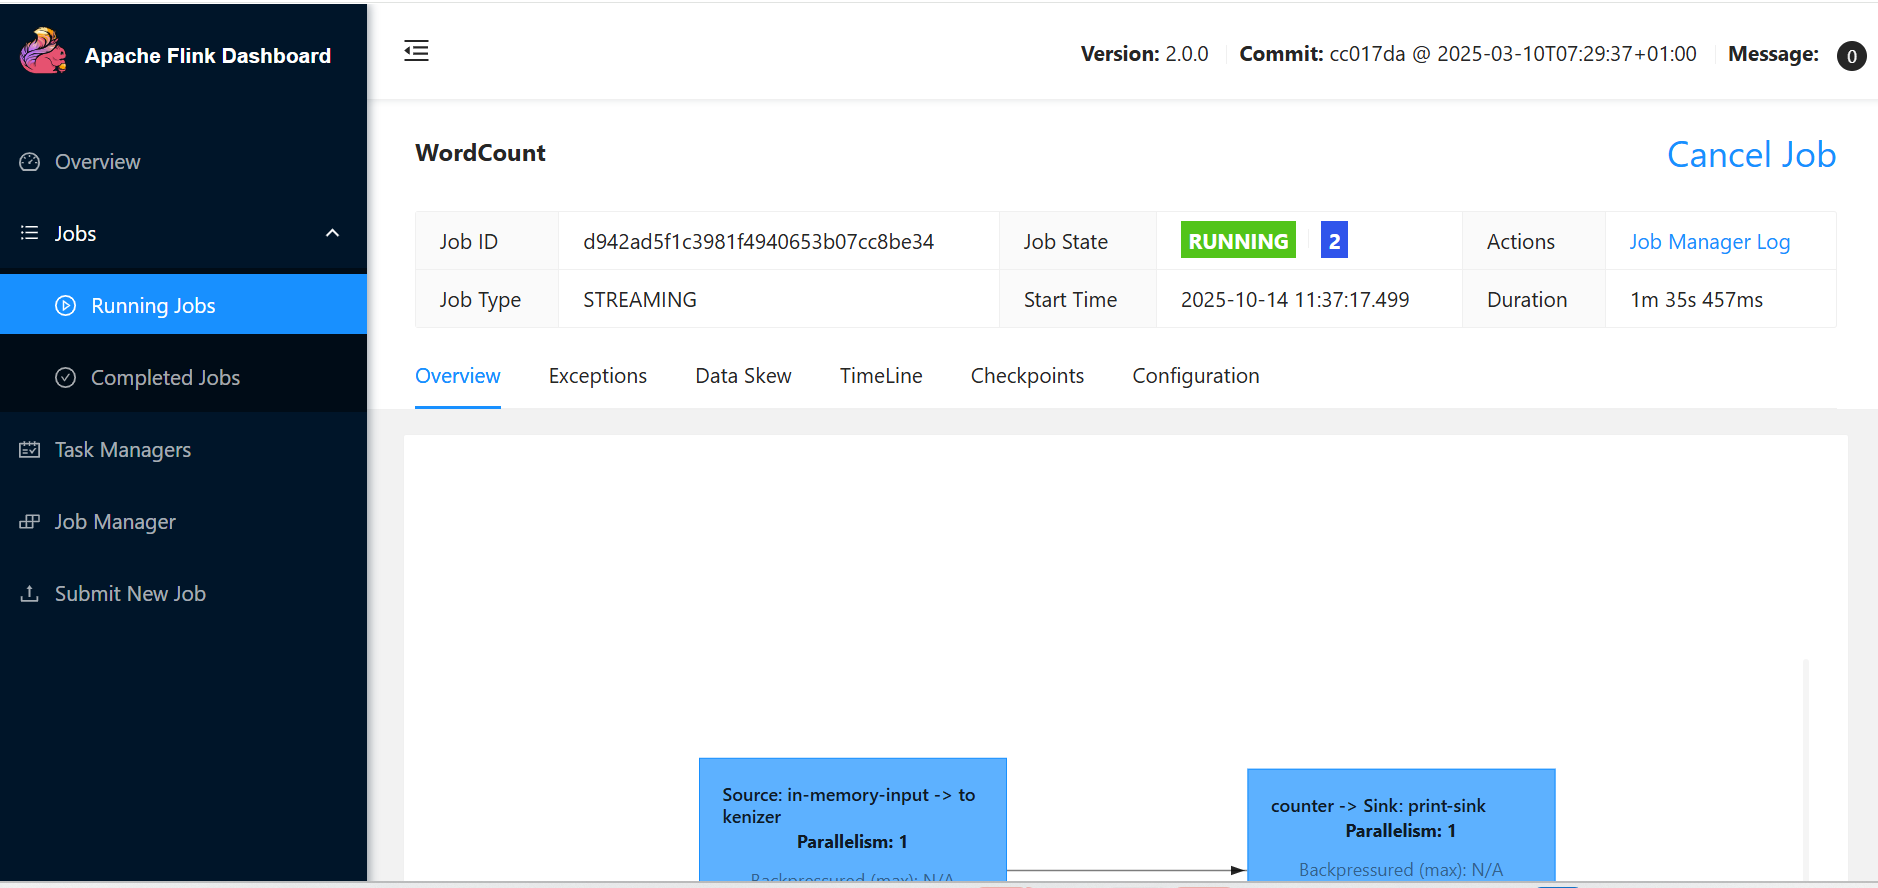
Task: Click the Job Manager build icon
Action: (30, 522)
